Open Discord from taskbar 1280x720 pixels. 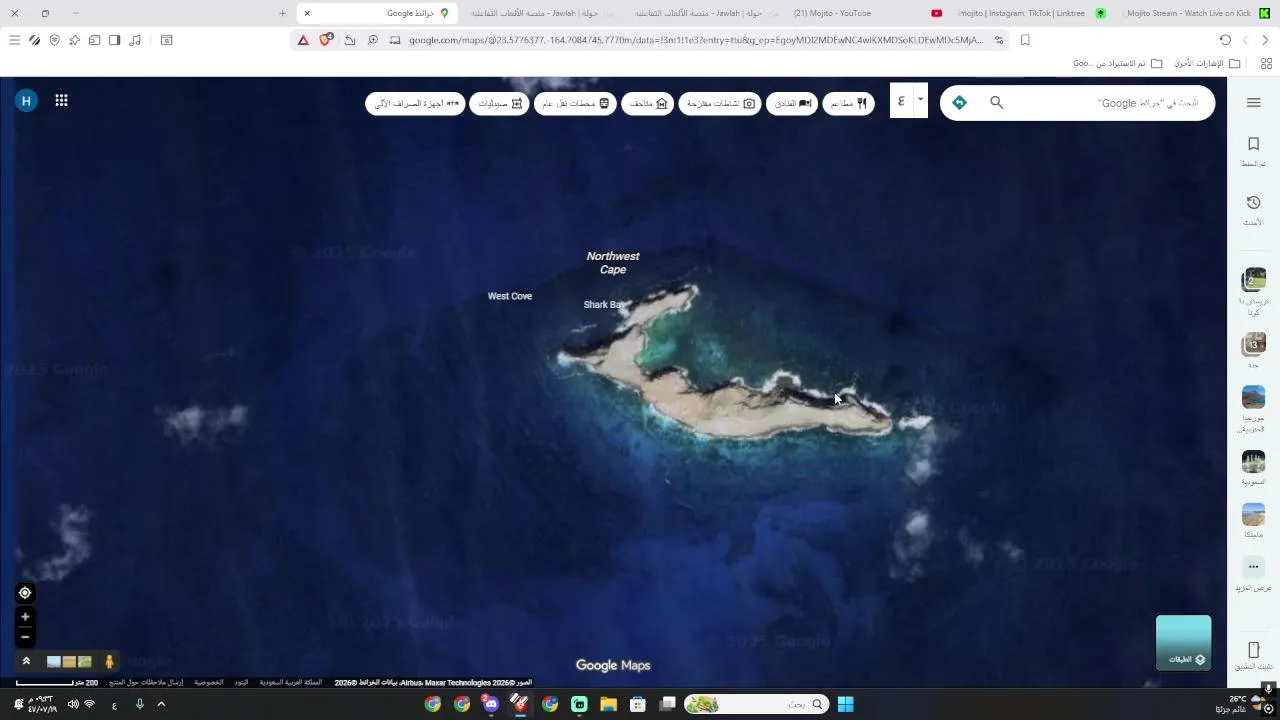[490, 704]
